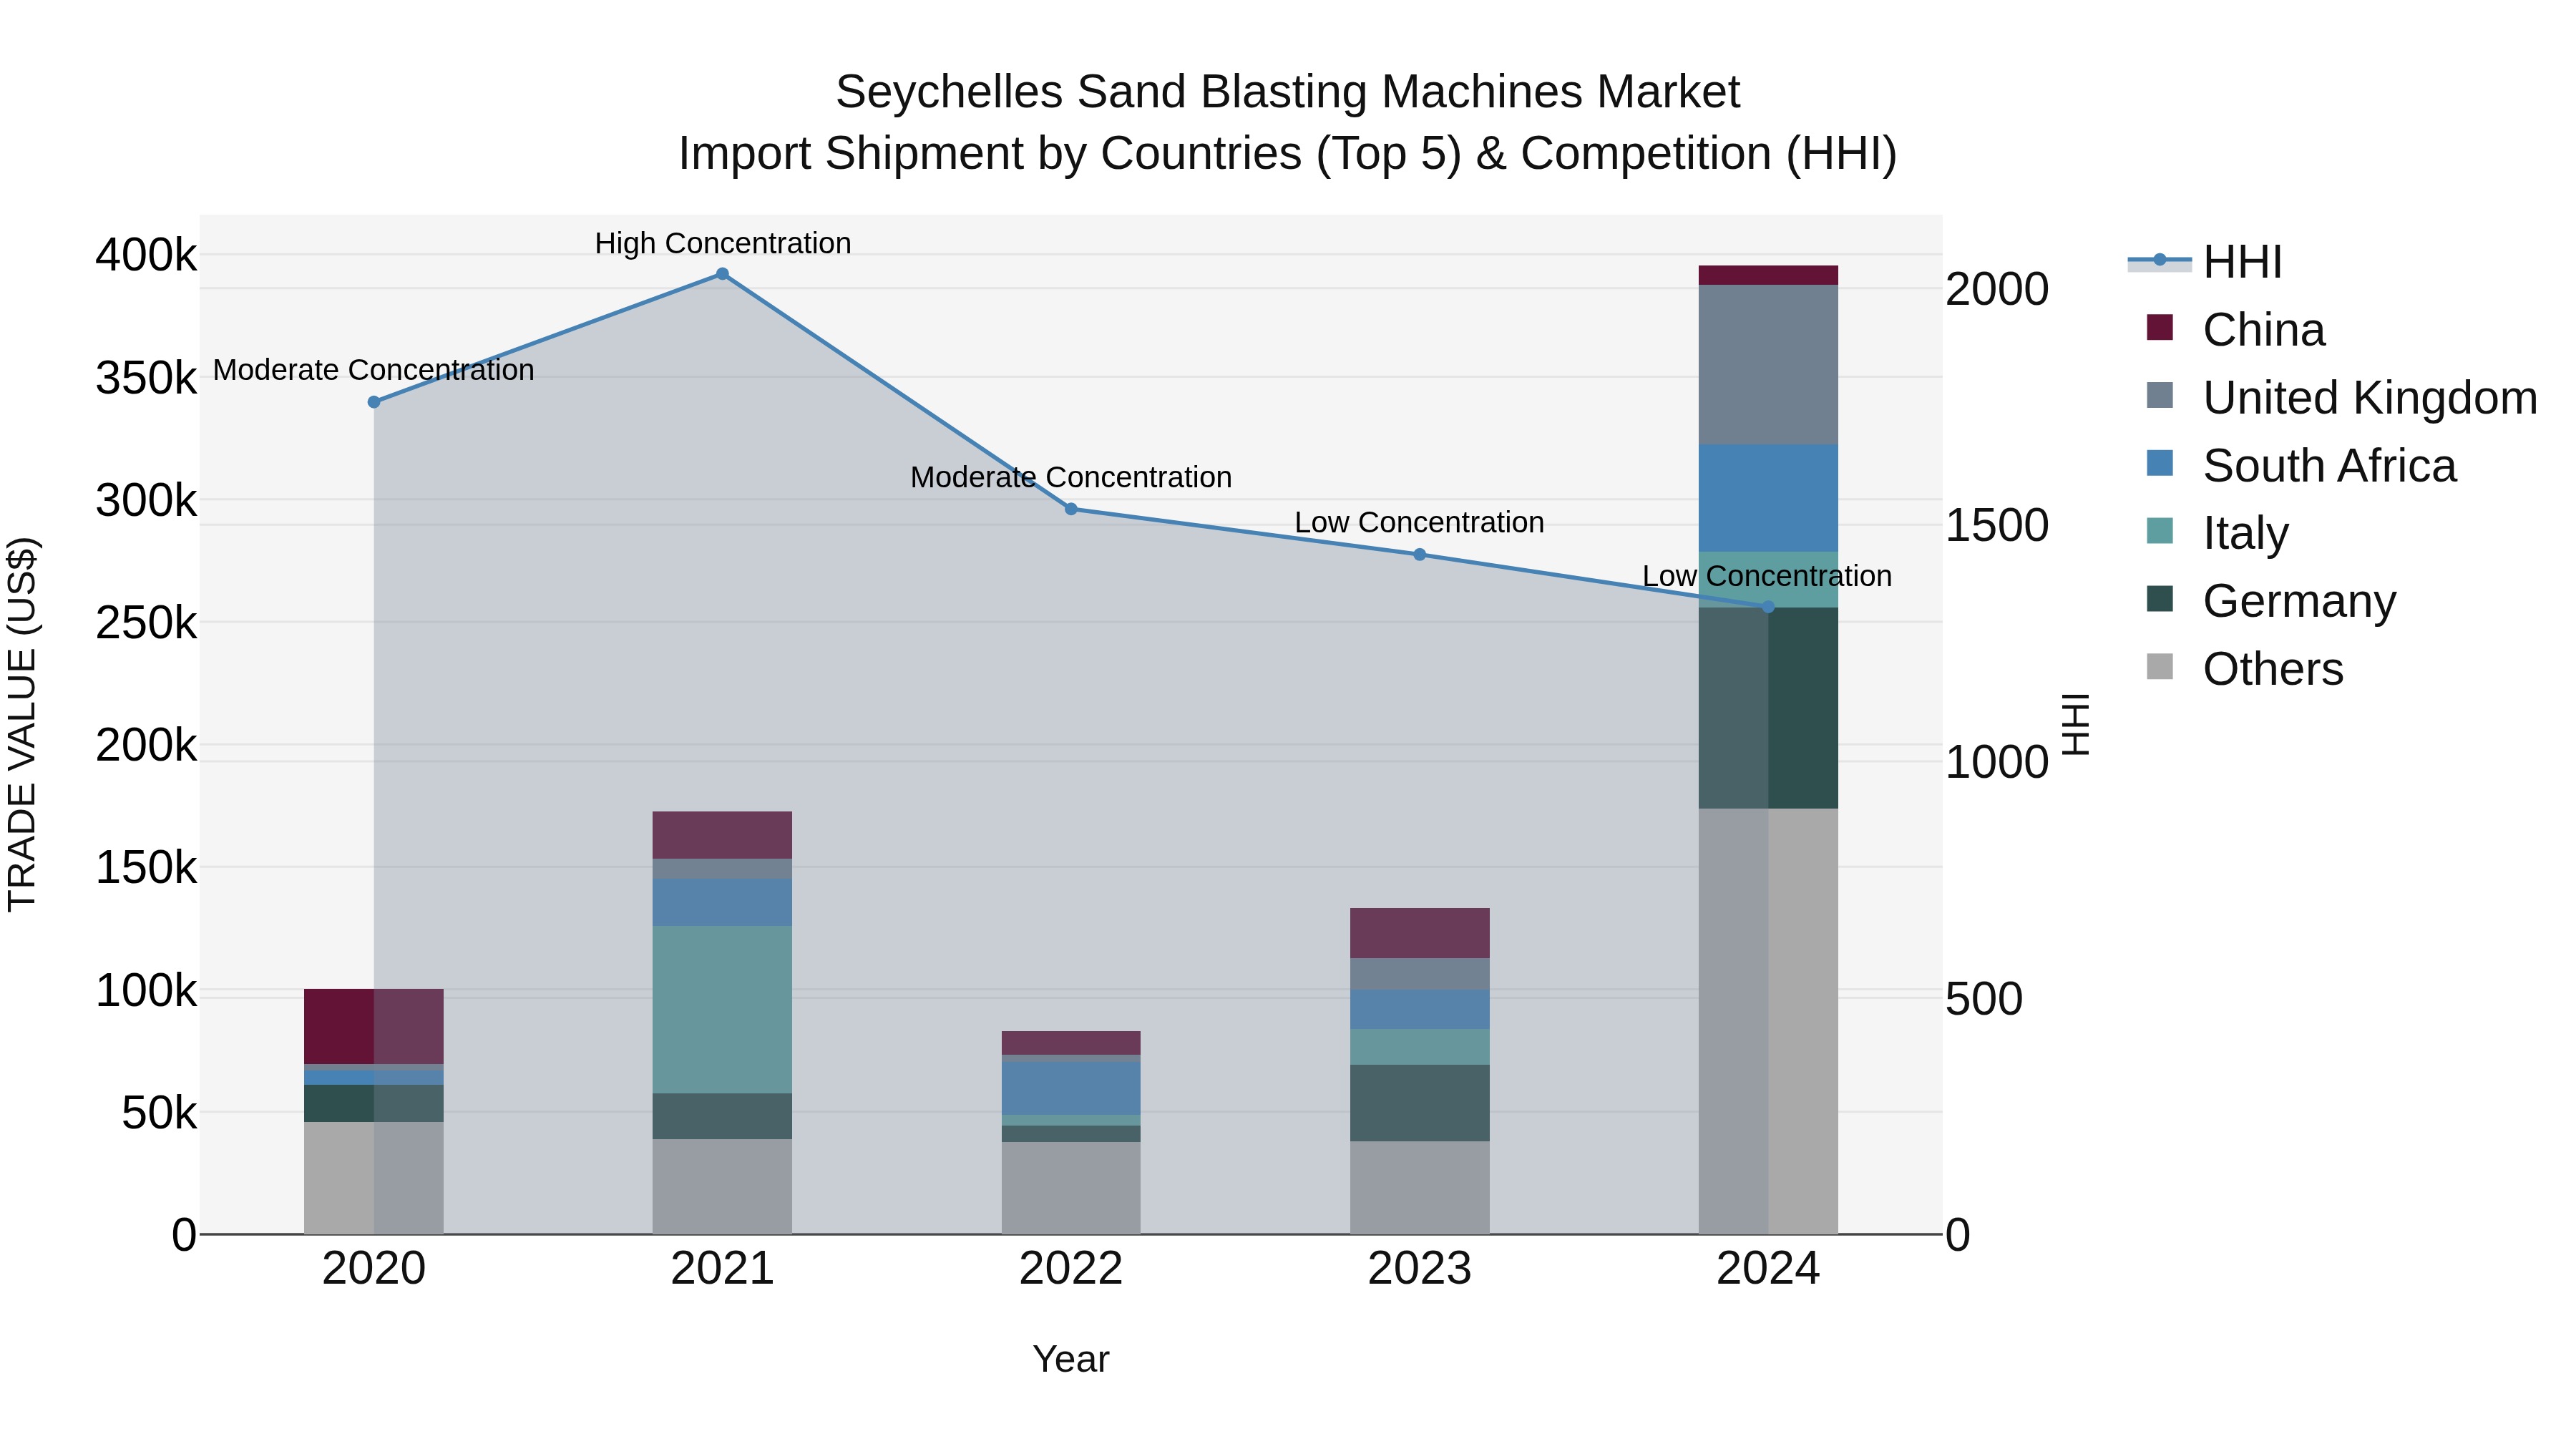
Task: Click the chart title 'Seychelles Sand Blasting Machines Market'
Action: (x=1288, y=92)
